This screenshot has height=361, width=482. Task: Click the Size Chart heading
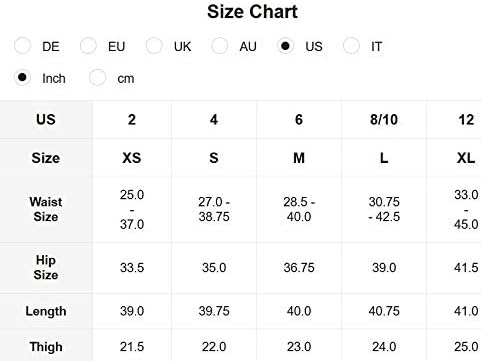click(252, 12)
